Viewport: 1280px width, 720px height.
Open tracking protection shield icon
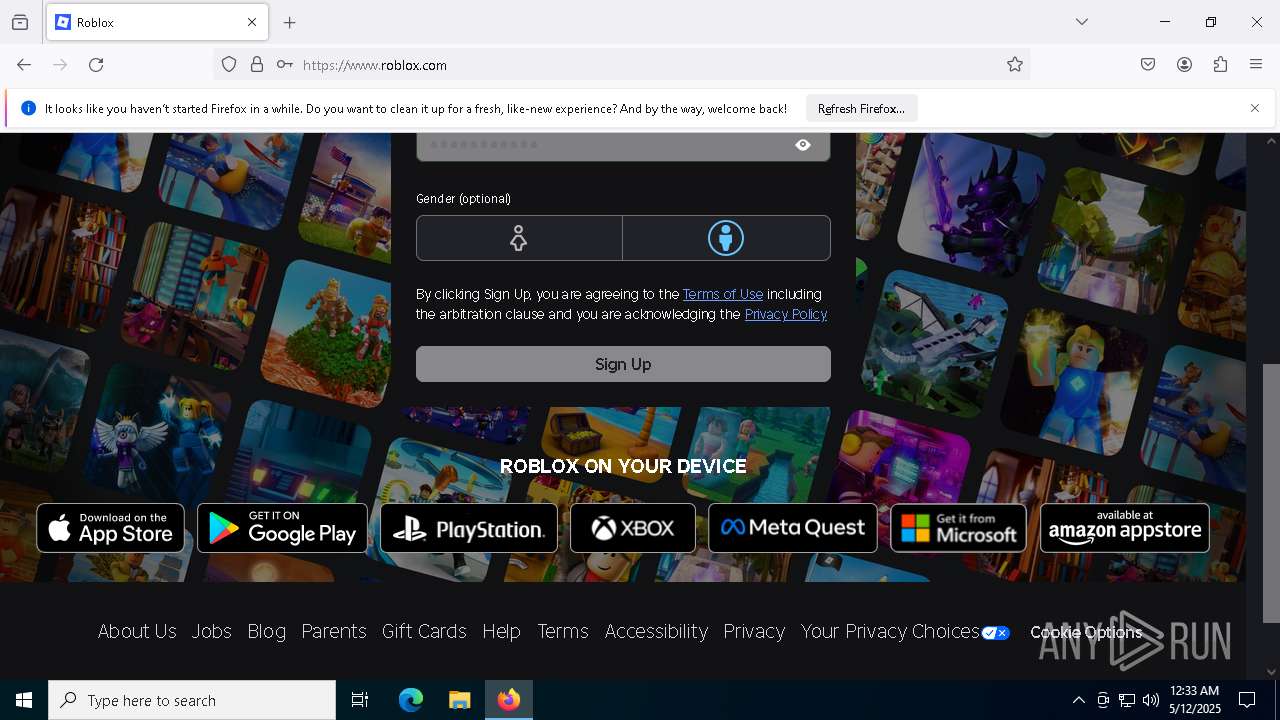tap(229, 65)
